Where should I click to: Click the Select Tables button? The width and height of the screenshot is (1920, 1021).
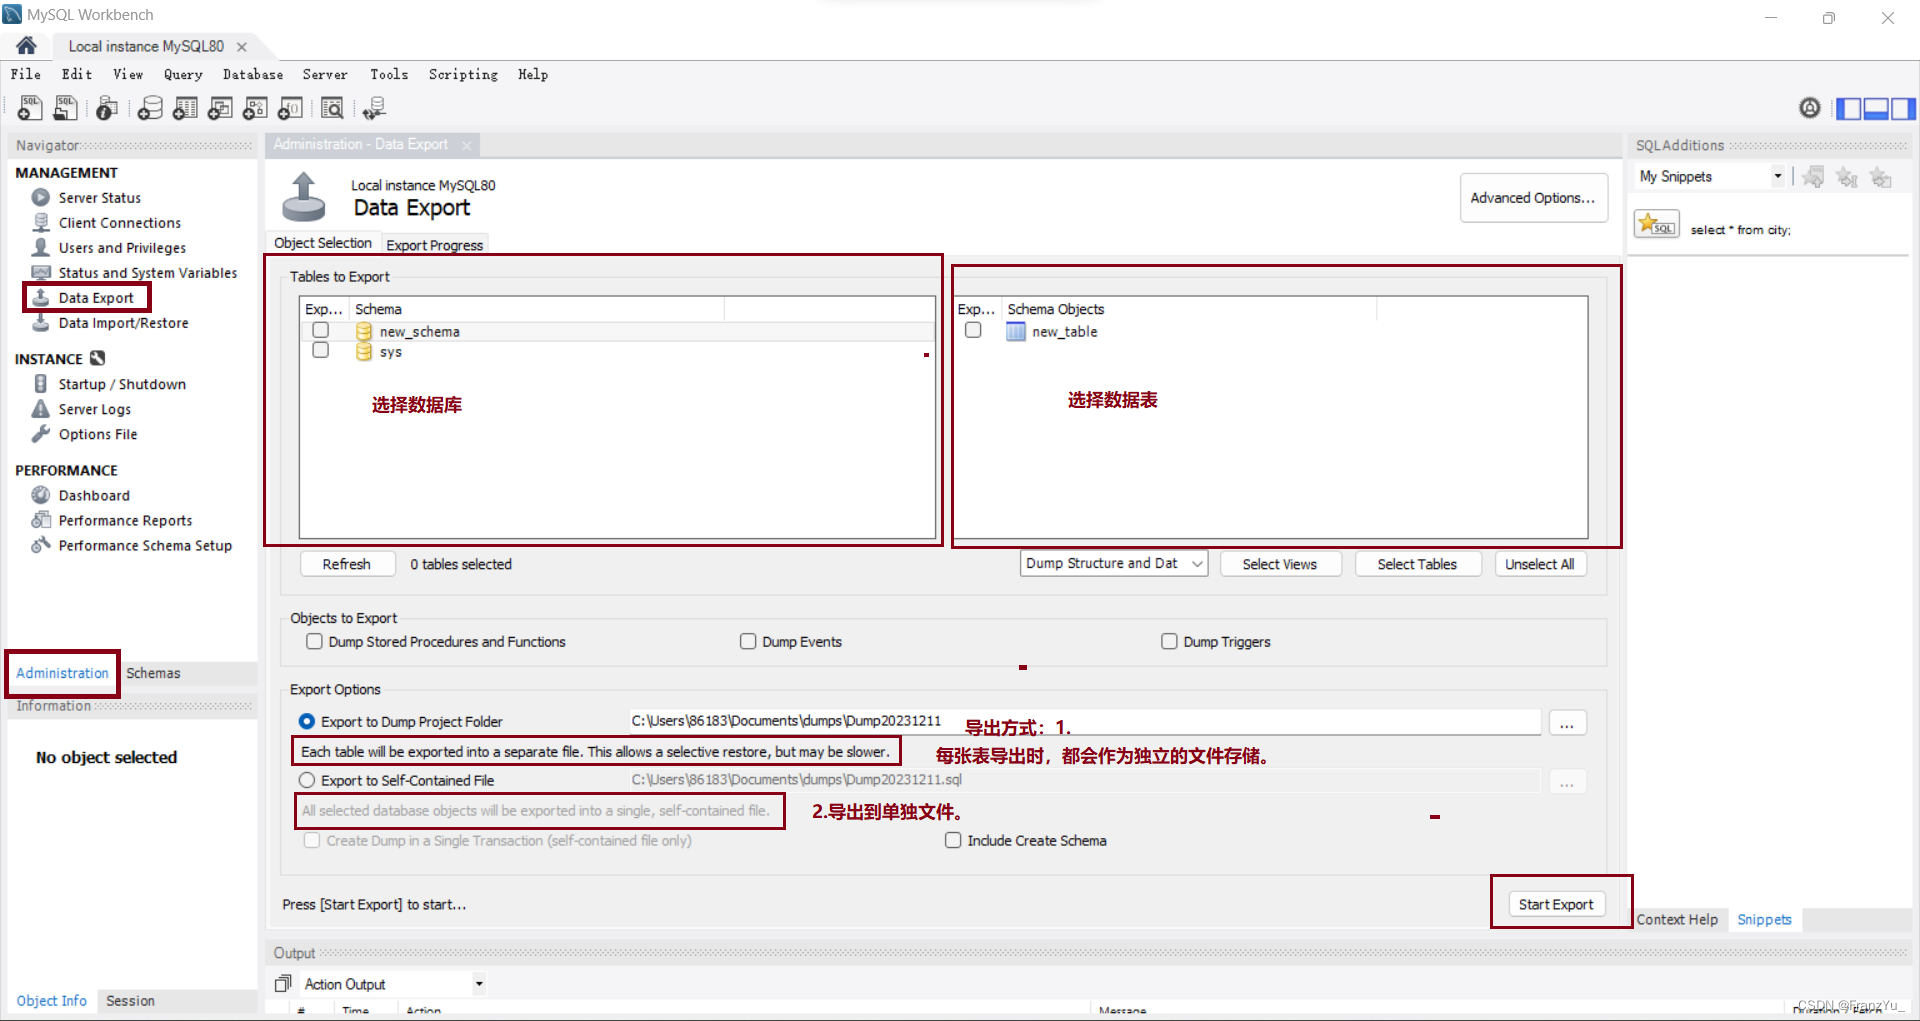coord(1417,564)
